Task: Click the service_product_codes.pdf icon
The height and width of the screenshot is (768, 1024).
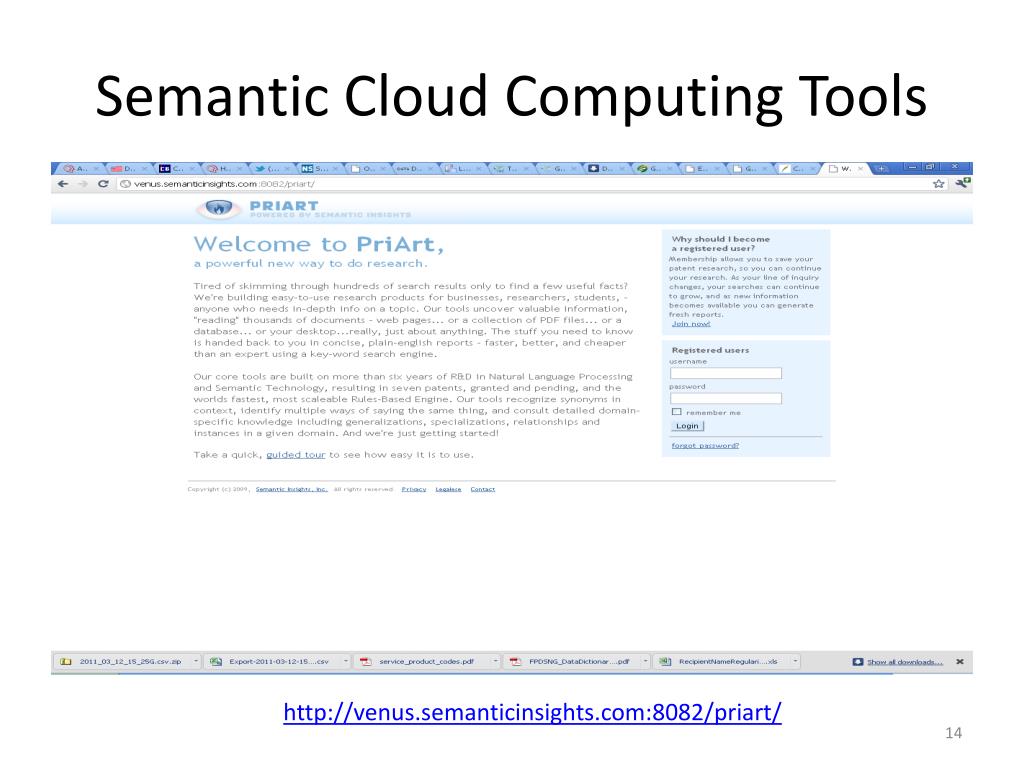Action: (366, 662)
